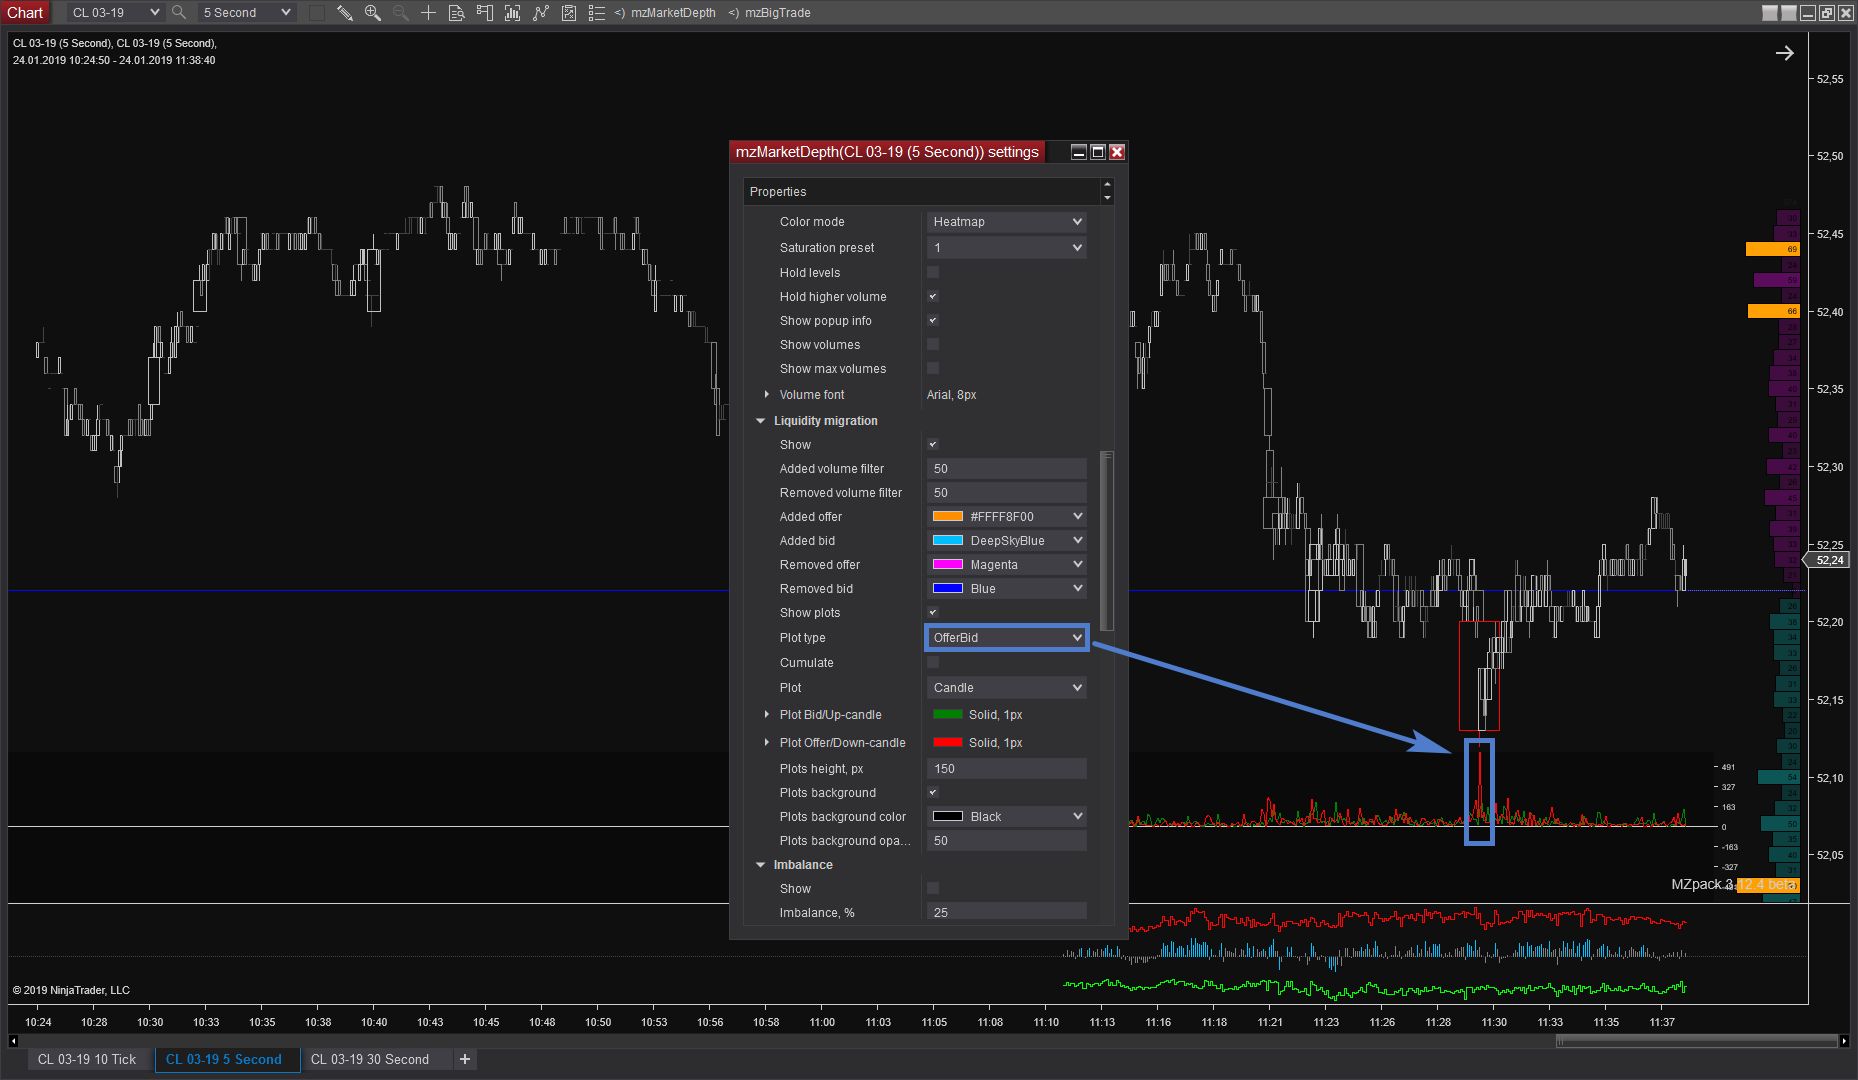Click the red Chart menu label
This screenshot has width=1858, height=1080.
[x=25, y=12]
